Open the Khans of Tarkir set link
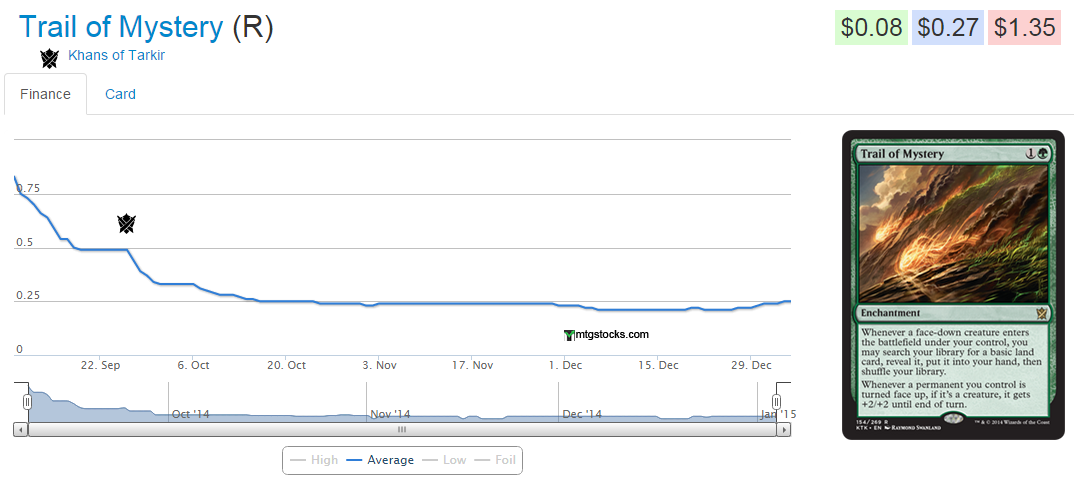This screenshot has width=1074, height=477. [x=116, y=55]
